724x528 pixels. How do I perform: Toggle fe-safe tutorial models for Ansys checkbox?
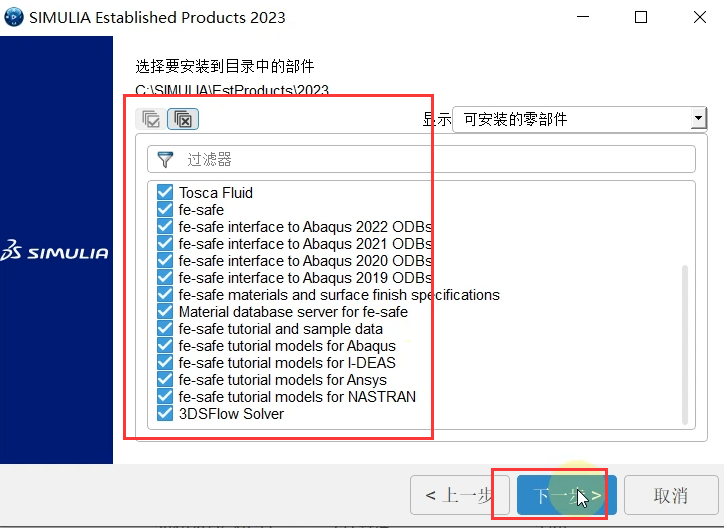[x=165, y=379]
